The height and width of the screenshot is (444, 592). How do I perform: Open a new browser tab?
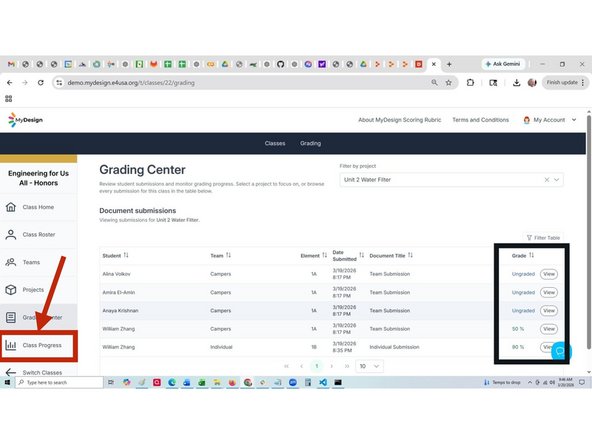click(449, 64)
